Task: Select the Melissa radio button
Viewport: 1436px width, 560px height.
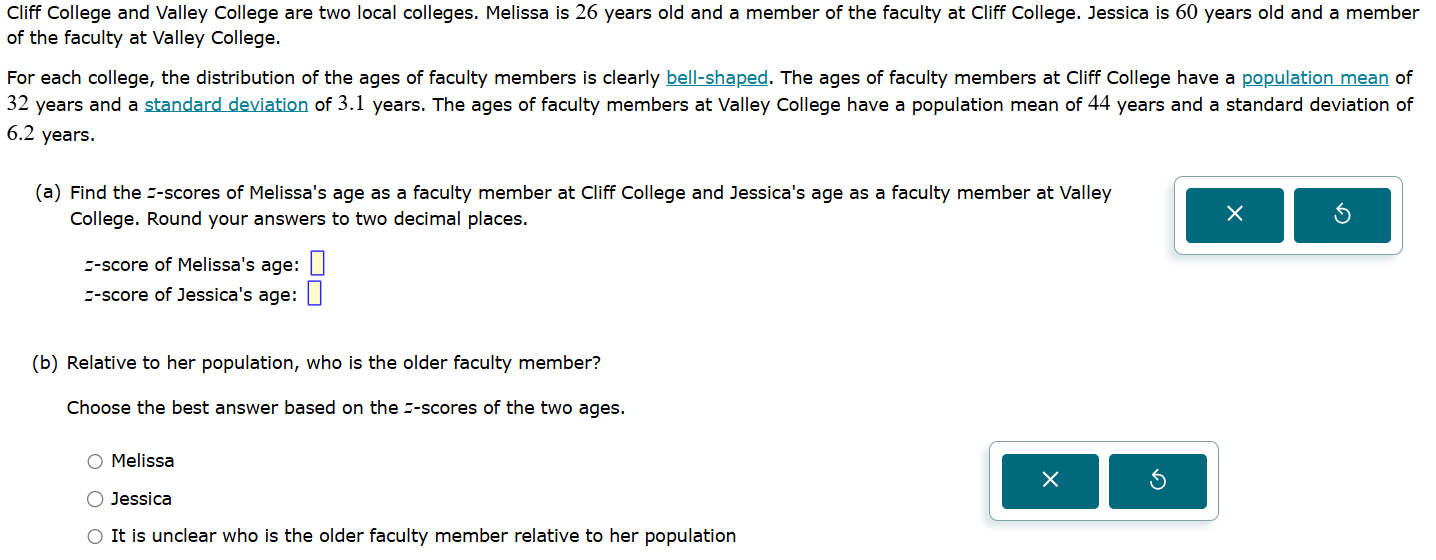Action: coord(95,461)
